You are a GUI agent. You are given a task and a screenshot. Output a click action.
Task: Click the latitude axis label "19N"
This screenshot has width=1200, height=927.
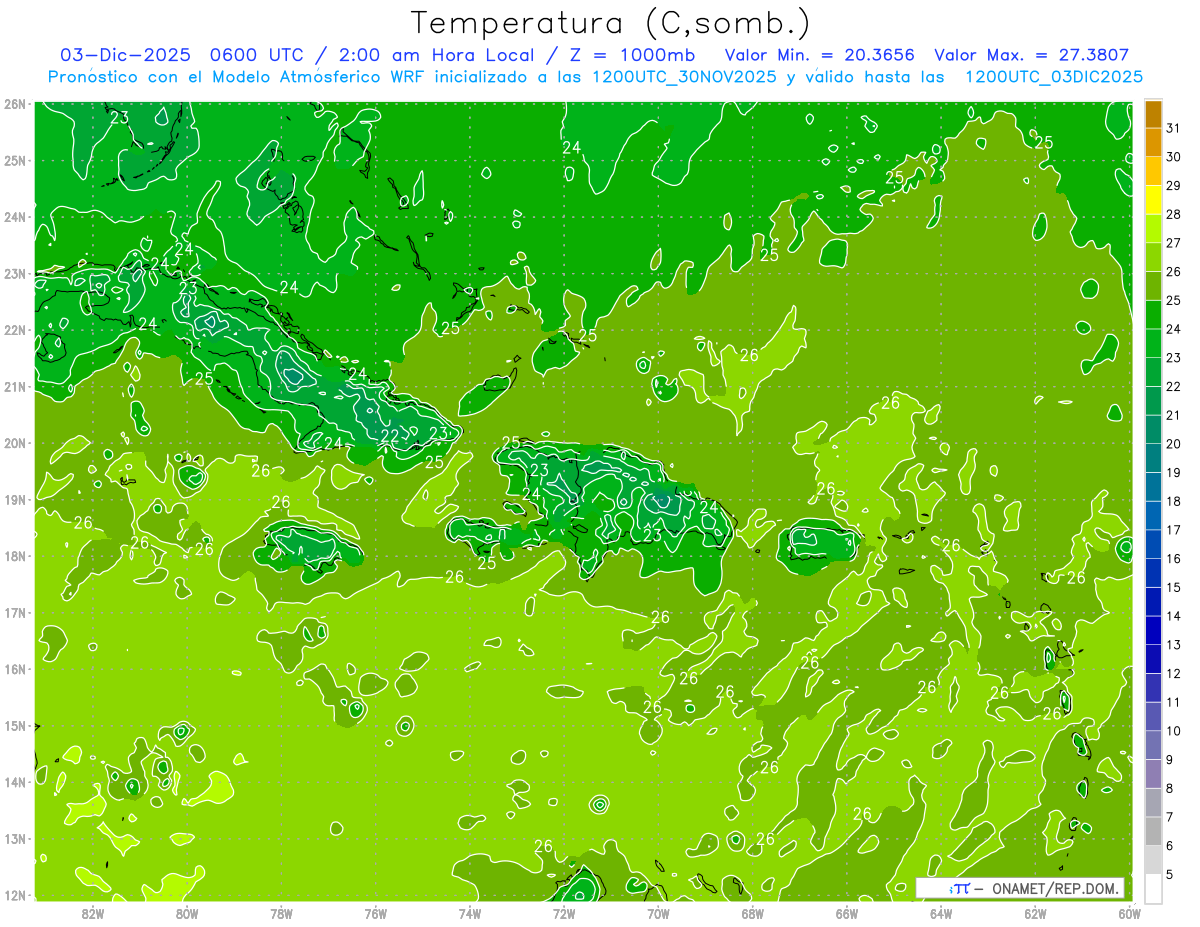pos(14,499)
